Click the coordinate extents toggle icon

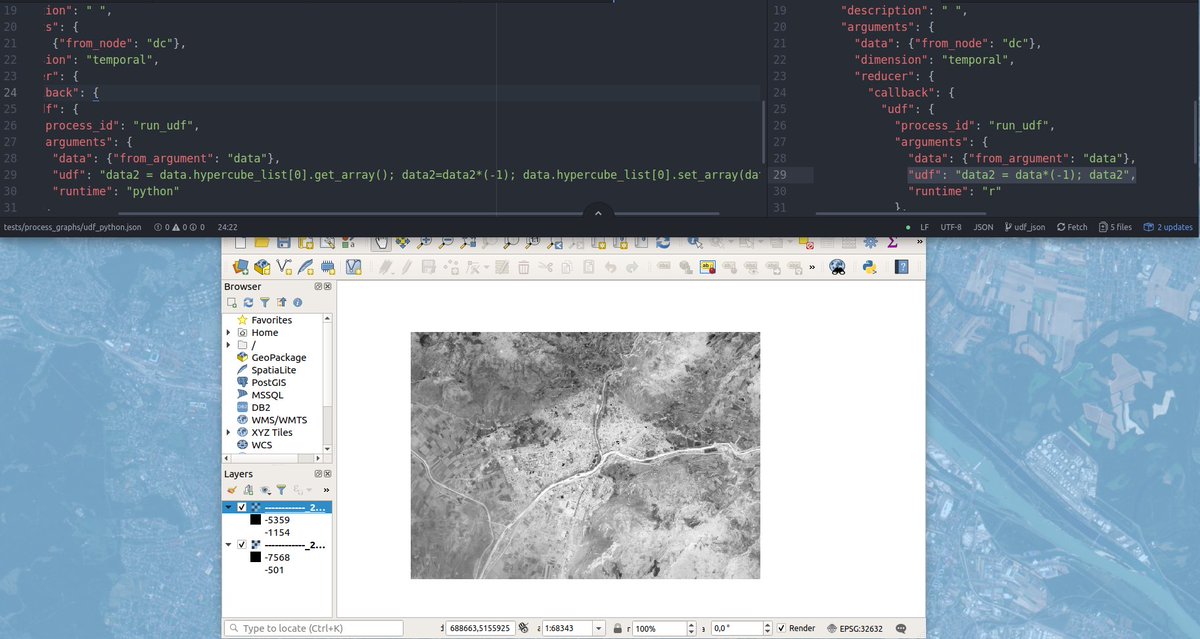[523, 628]
